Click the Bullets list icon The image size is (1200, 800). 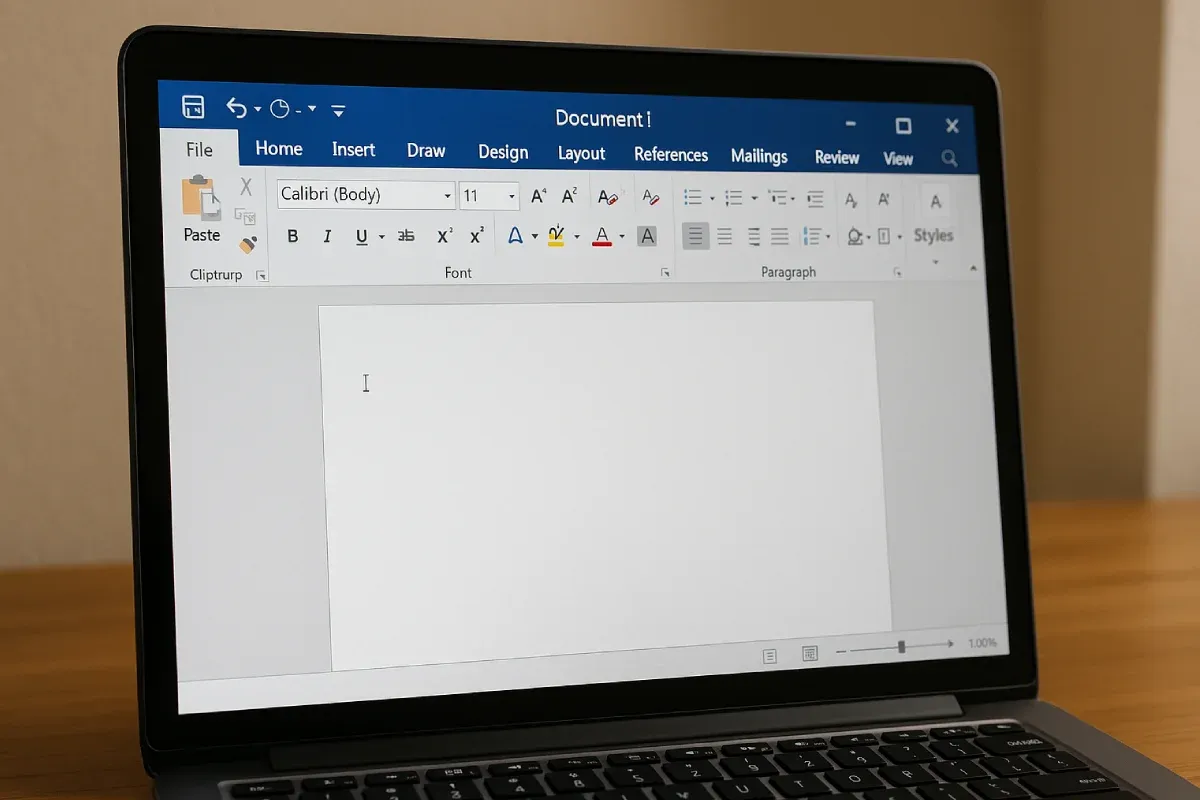tap(692, 197)
